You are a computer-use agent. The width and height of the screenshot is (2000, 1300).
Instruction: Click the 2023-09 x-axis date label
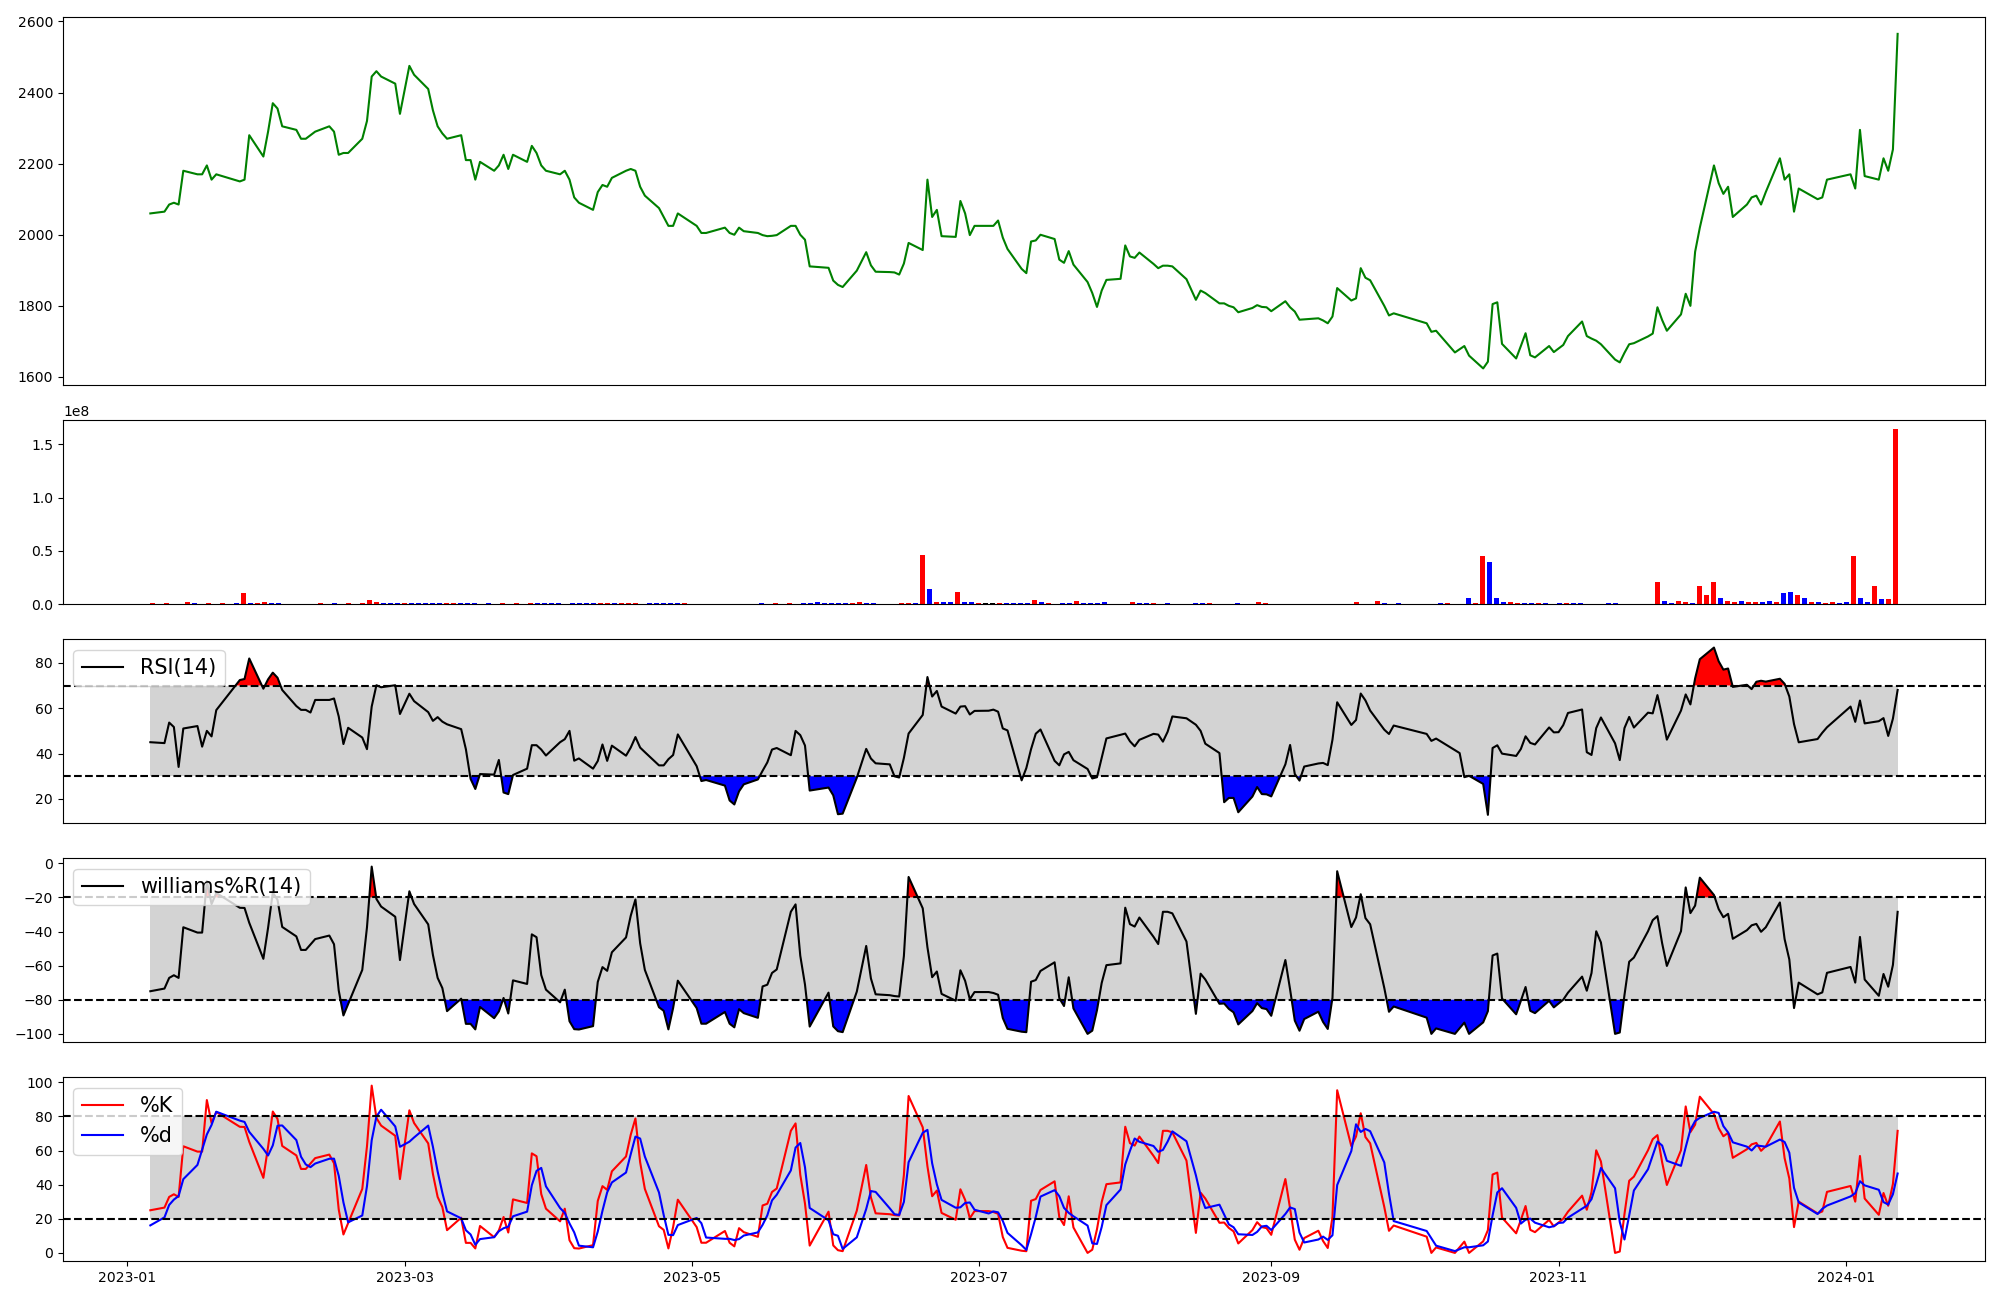click(1271, 1277)
